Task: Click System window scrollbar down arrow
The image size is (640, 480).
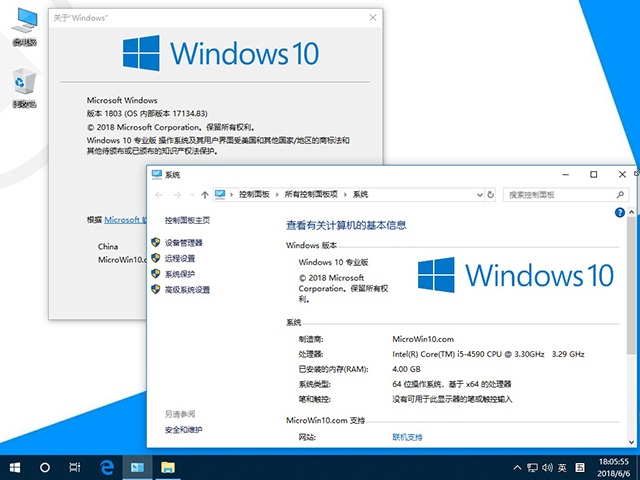Action: (x=631, y=442)
